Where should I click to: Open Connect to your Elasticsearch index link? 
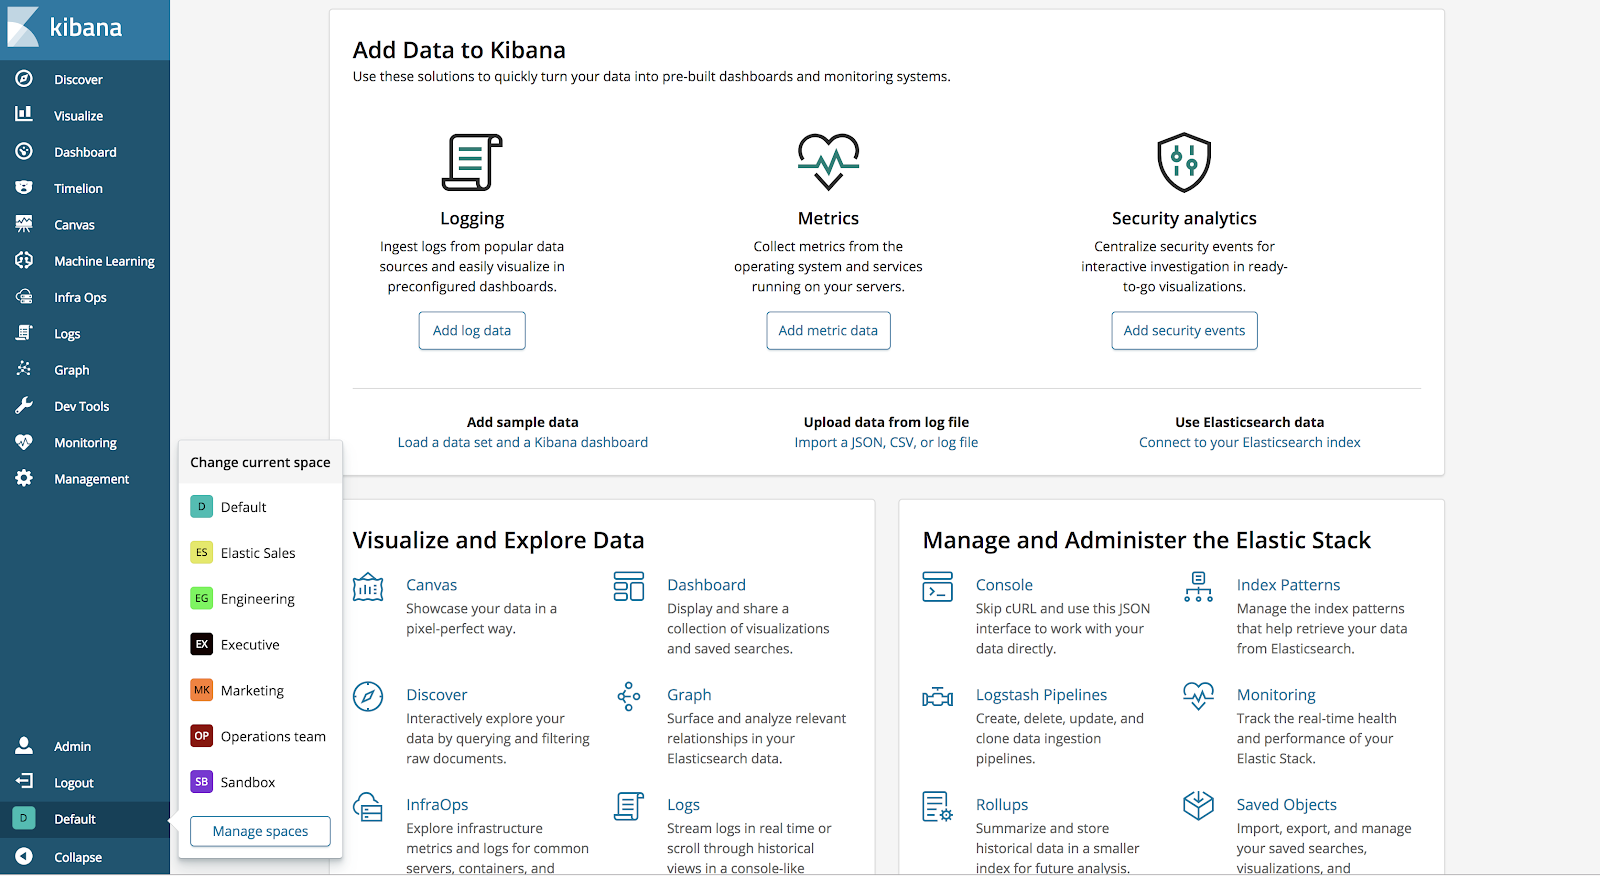point(1250,442)
